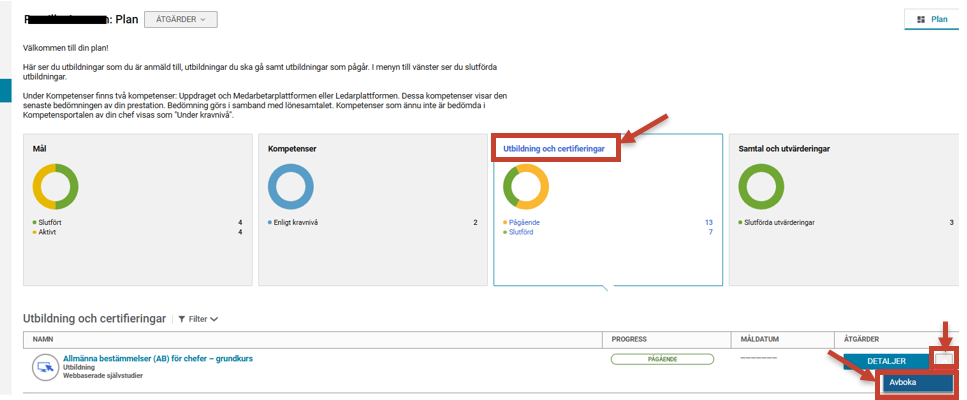Expand the Filter chevron
This screenshot has height=400, width=967.
(x=214, y=319)
